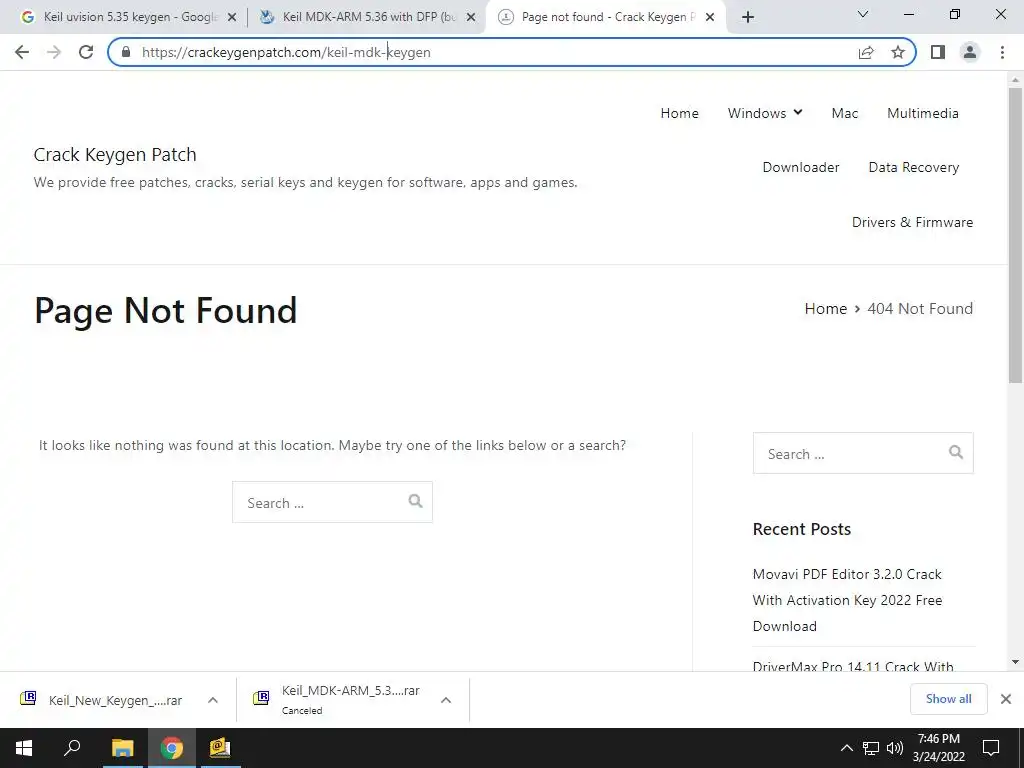Open Movavi PDF Editor 3.2.0 Crack post
This screenshot has width=1024, height=768.
tap(847, 600)
